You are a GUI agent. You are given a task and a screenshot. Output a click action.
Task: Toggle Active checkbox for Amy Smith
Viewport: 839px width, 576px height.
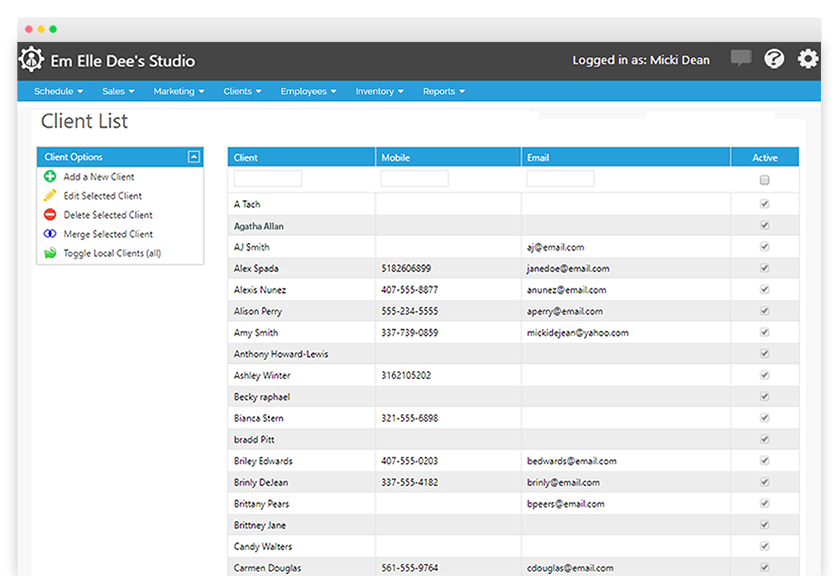[x=764, y=332]
